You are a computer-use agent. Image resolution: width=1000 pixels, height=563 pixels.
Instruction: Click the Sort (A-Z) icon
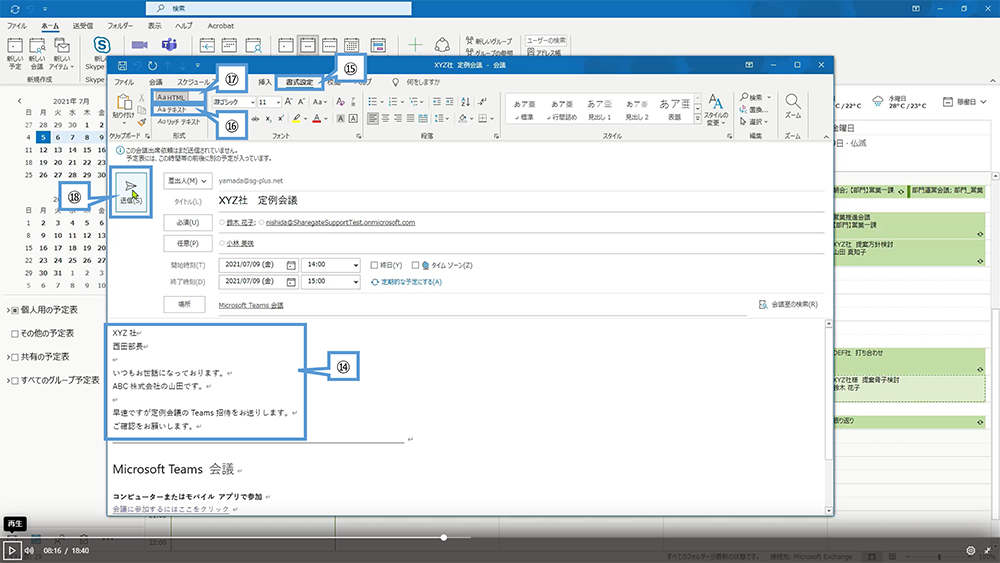click(x=466, y=101)
